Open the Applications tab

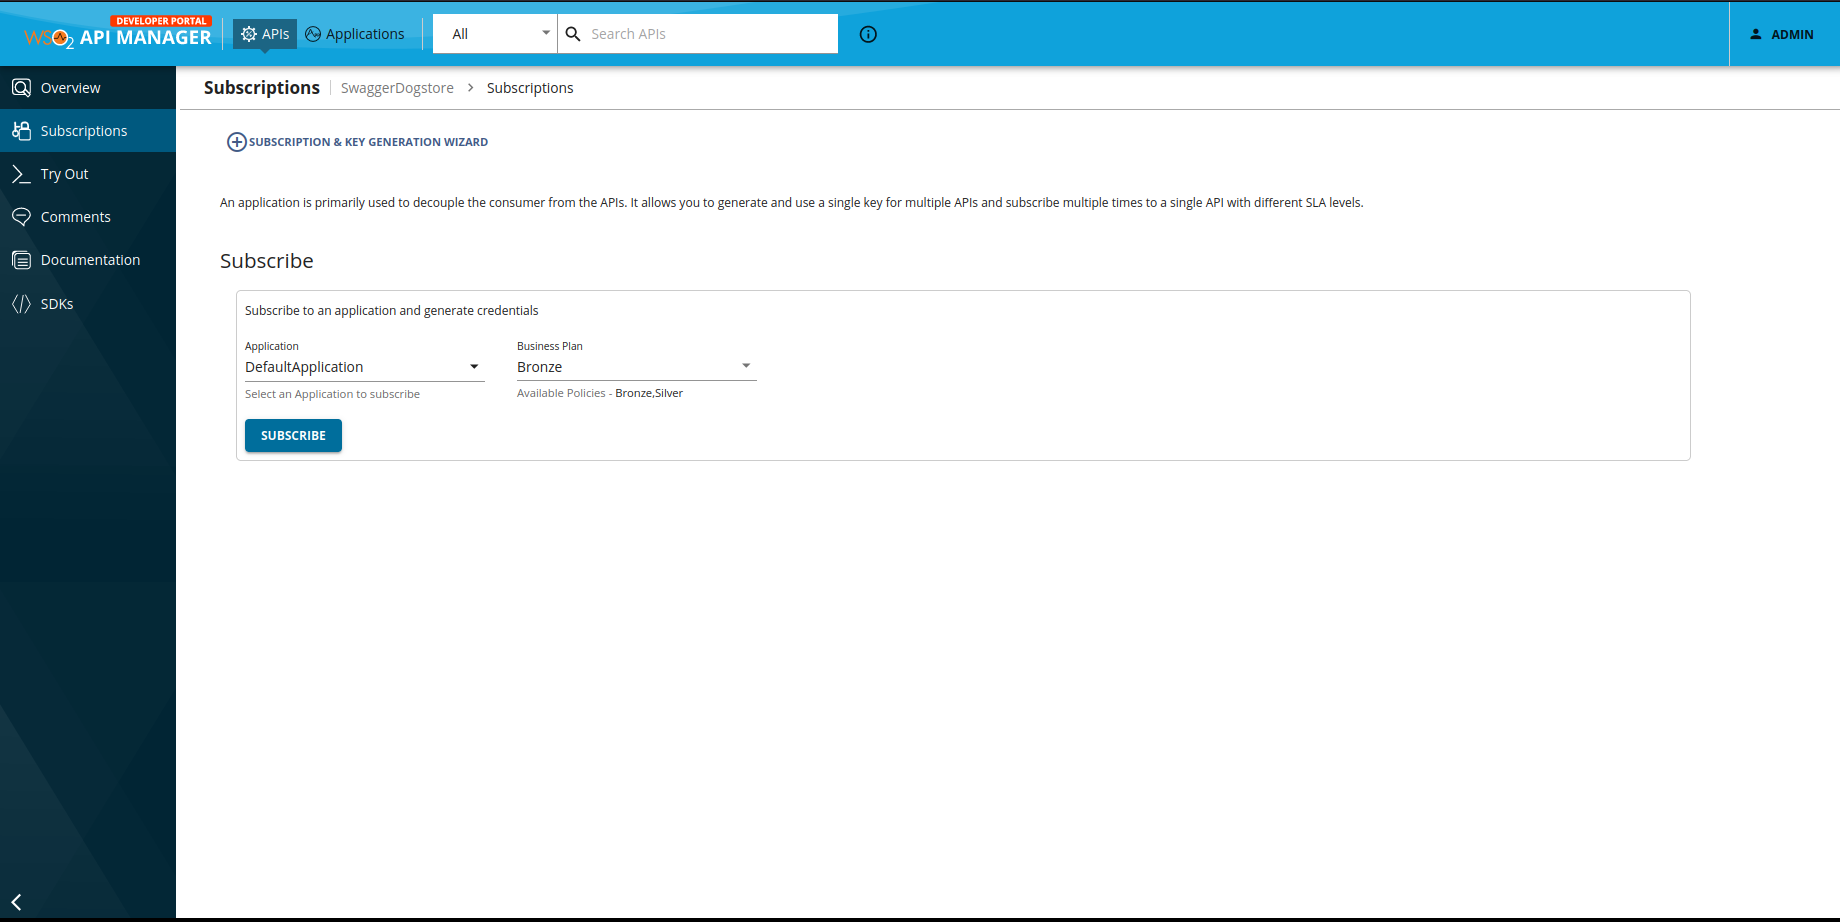click(355, 34)
